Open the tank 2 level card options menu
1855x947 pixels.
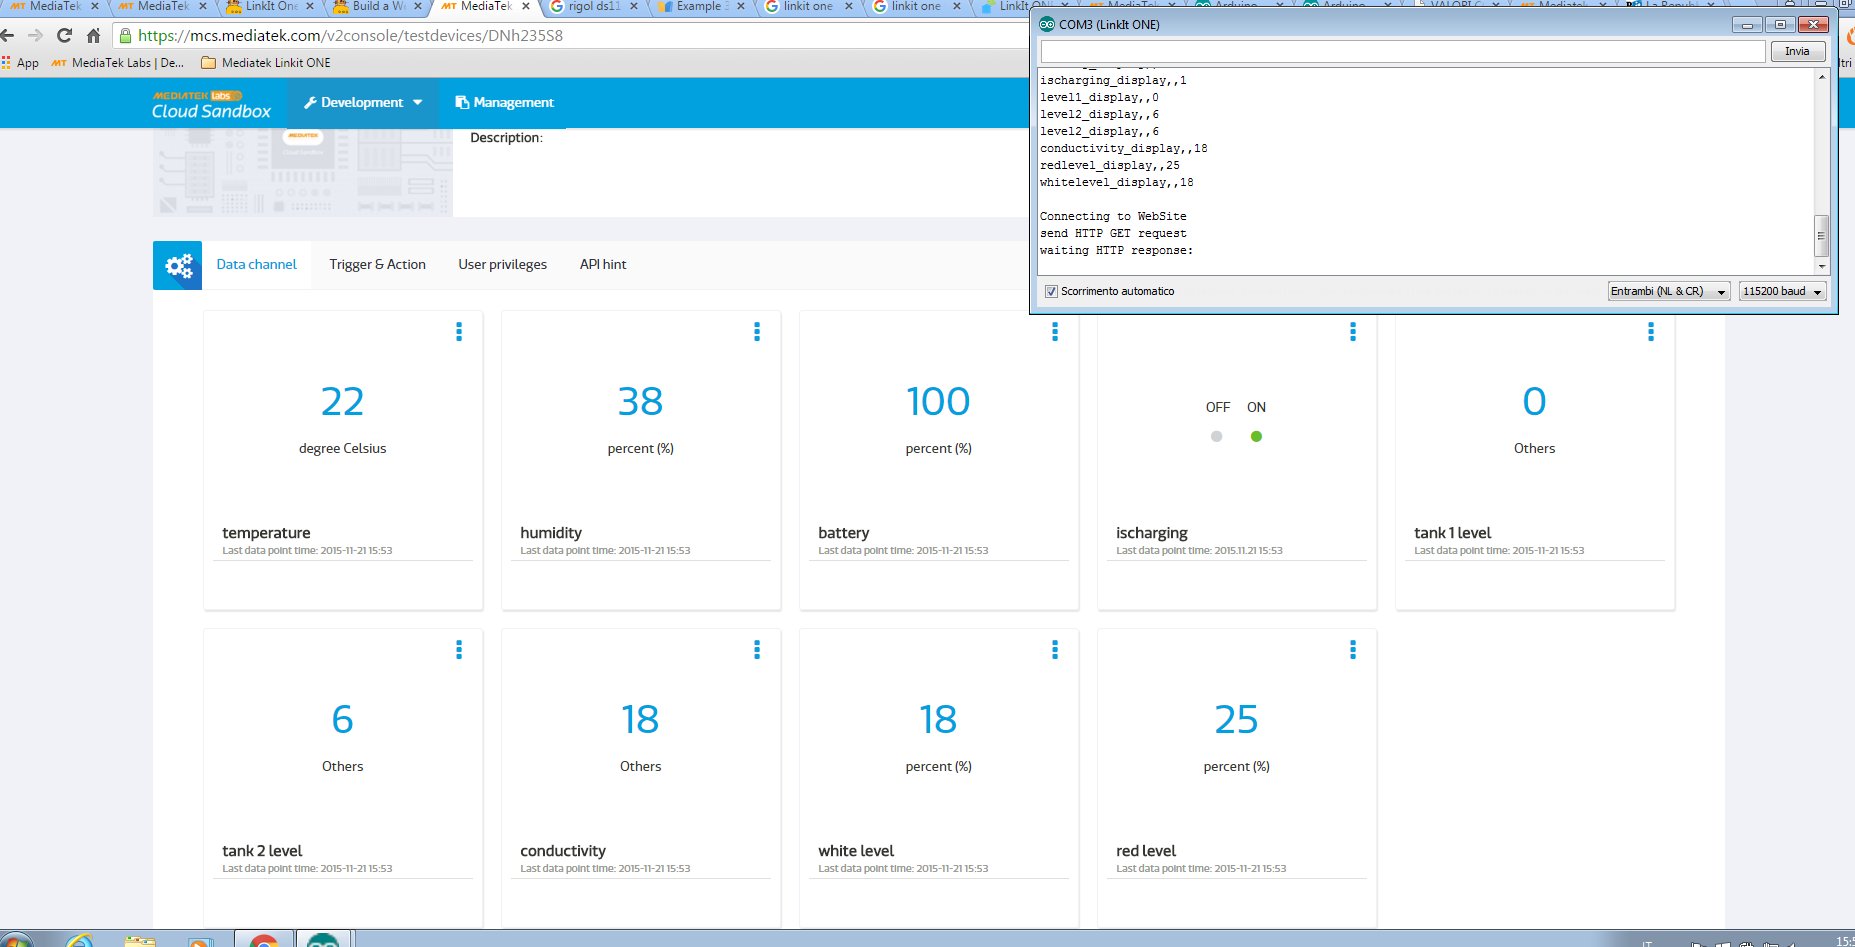[459, 650]
